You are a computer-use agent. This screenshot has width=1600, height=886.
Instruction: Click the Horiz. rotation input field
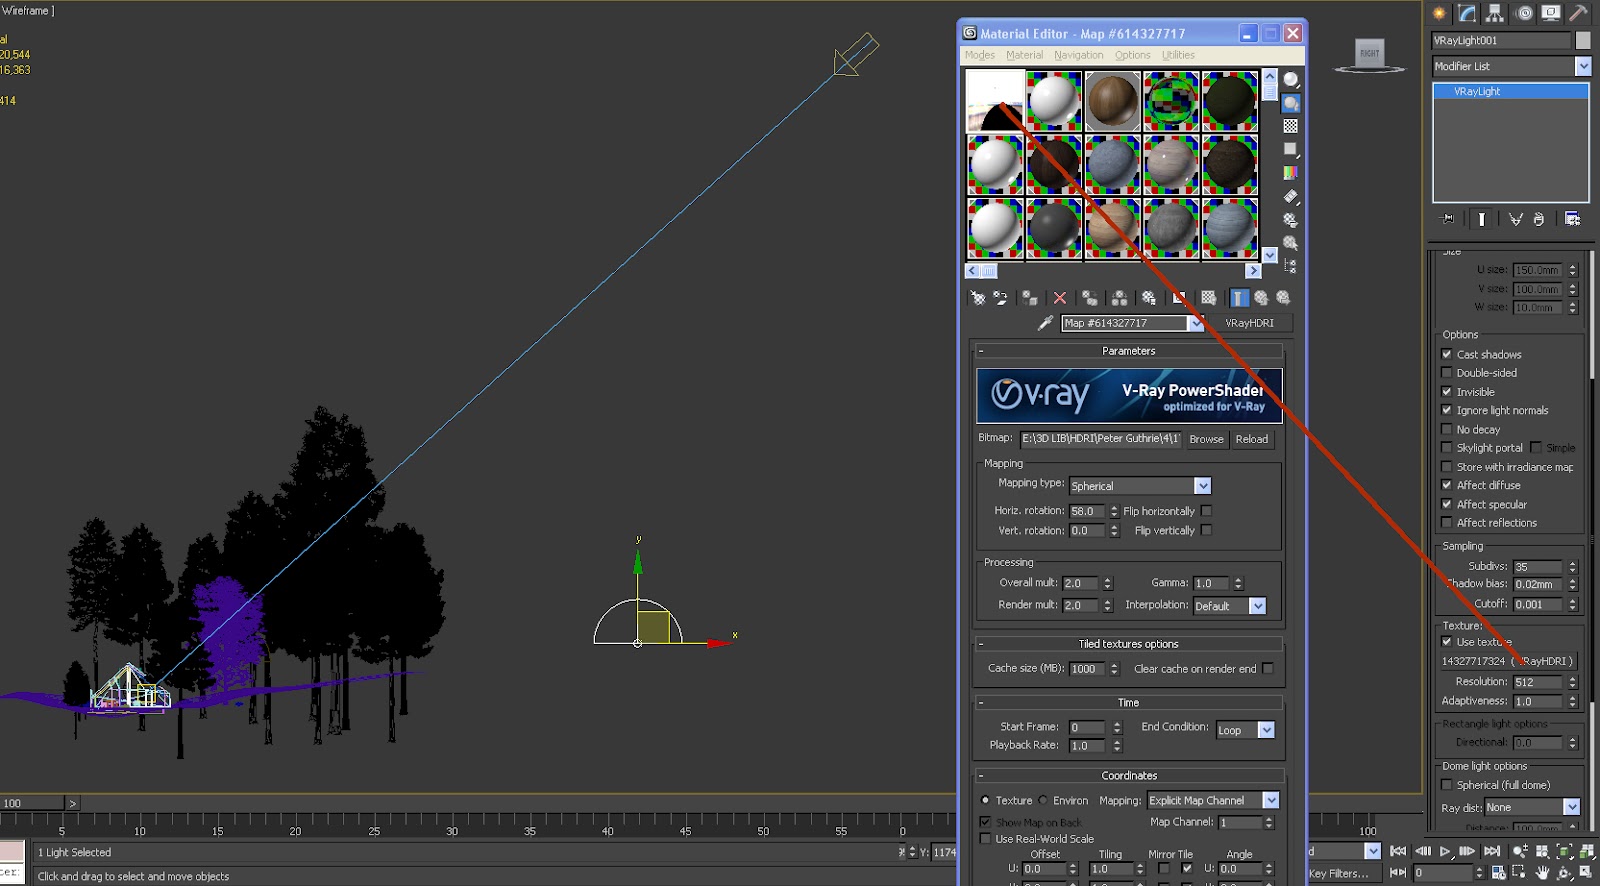(x=1087, y=511)
